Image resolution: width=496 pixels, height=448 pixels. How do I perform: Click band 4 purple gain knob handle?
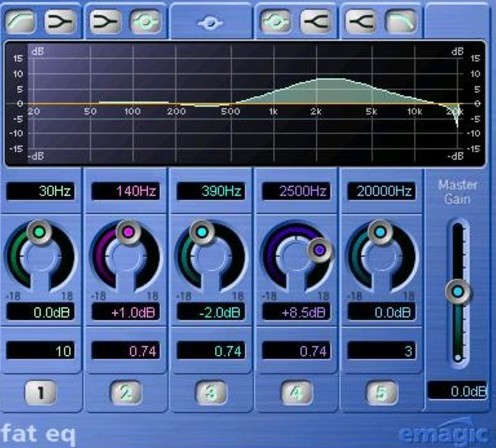pyautogui.click(x=319, y=250)
